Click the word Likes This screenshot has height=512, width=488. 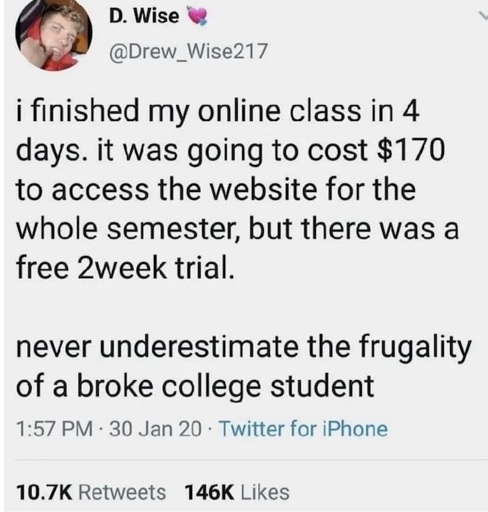click(265, 492)
